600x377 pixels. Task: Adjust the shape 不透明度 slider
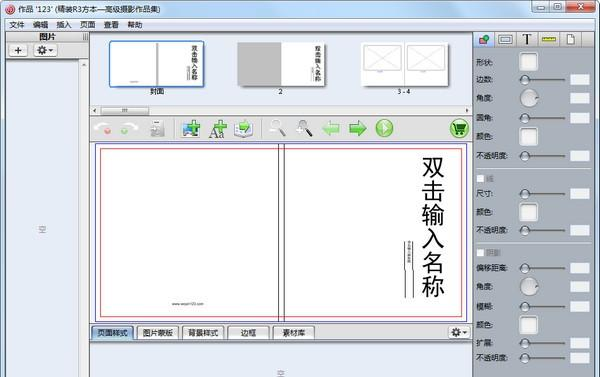click(542, 155)
